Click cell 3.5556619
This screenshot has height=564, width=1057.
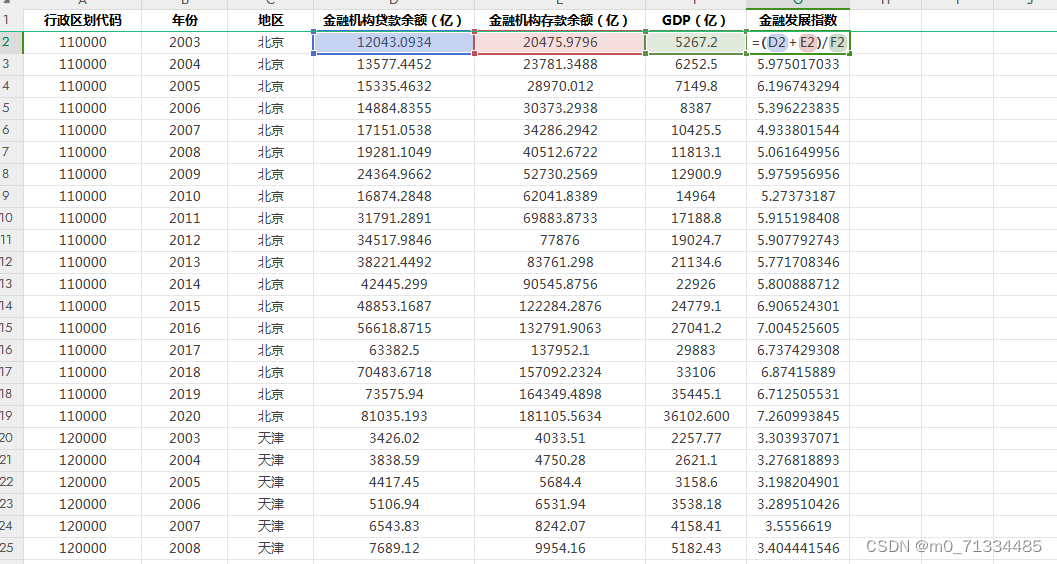pyautogui.click(x=798, y=526)
